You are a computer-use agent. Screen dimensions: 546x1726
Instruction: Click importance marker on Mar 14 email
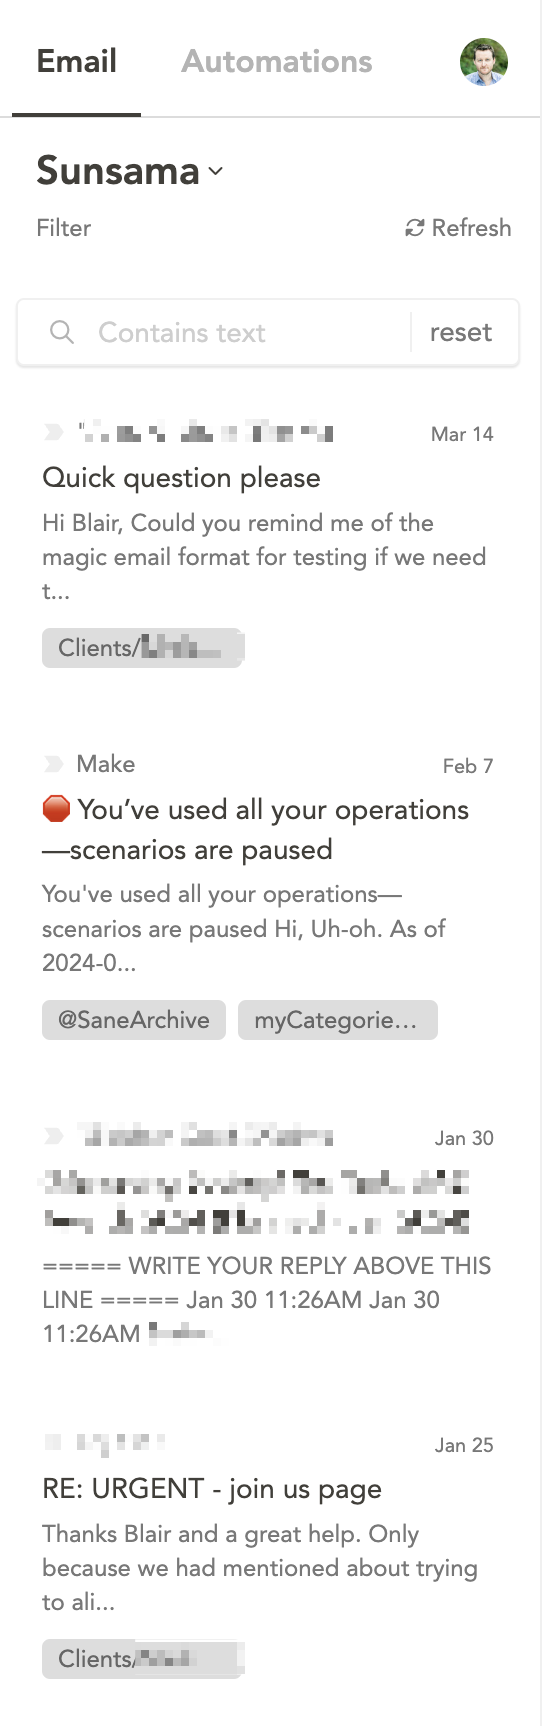point(53,432)
